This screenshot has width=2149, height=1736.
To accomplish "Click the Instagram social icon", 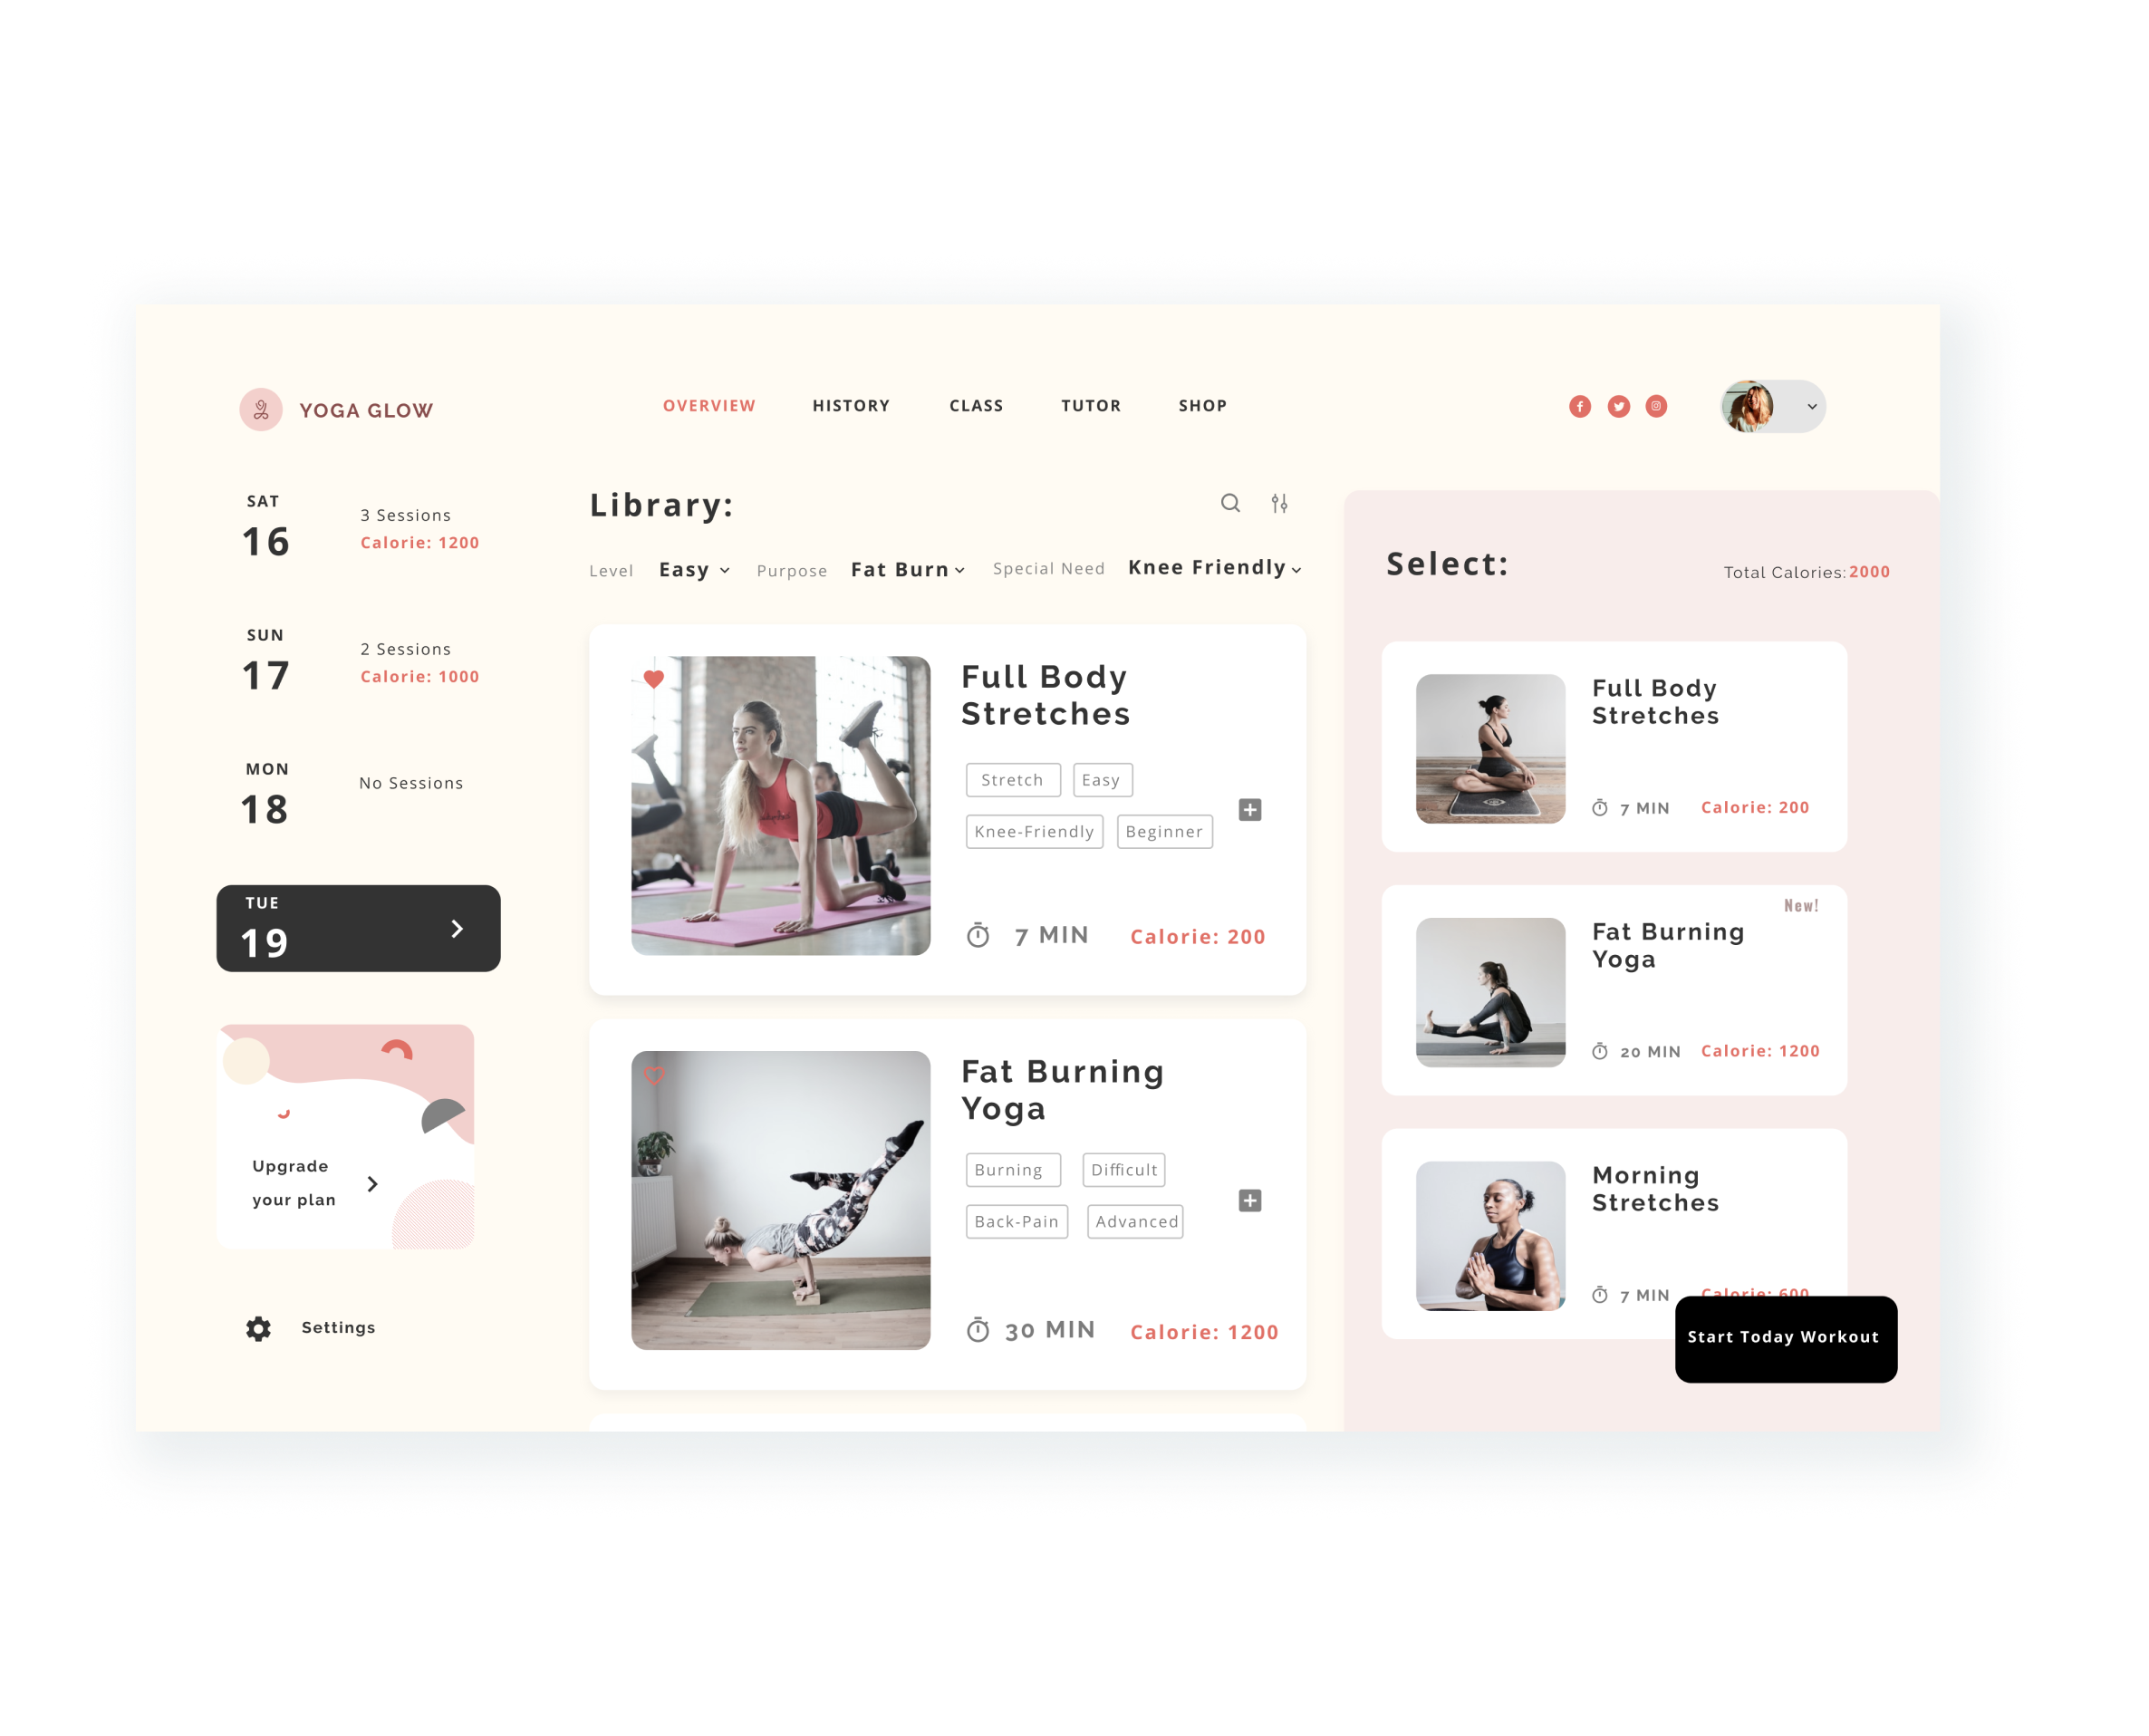I will pos(1656,406).
